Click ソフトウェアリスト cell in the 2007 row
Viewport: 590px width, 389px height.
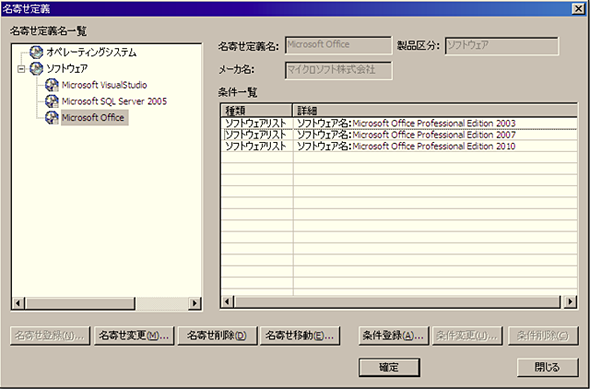click(256, 135)
